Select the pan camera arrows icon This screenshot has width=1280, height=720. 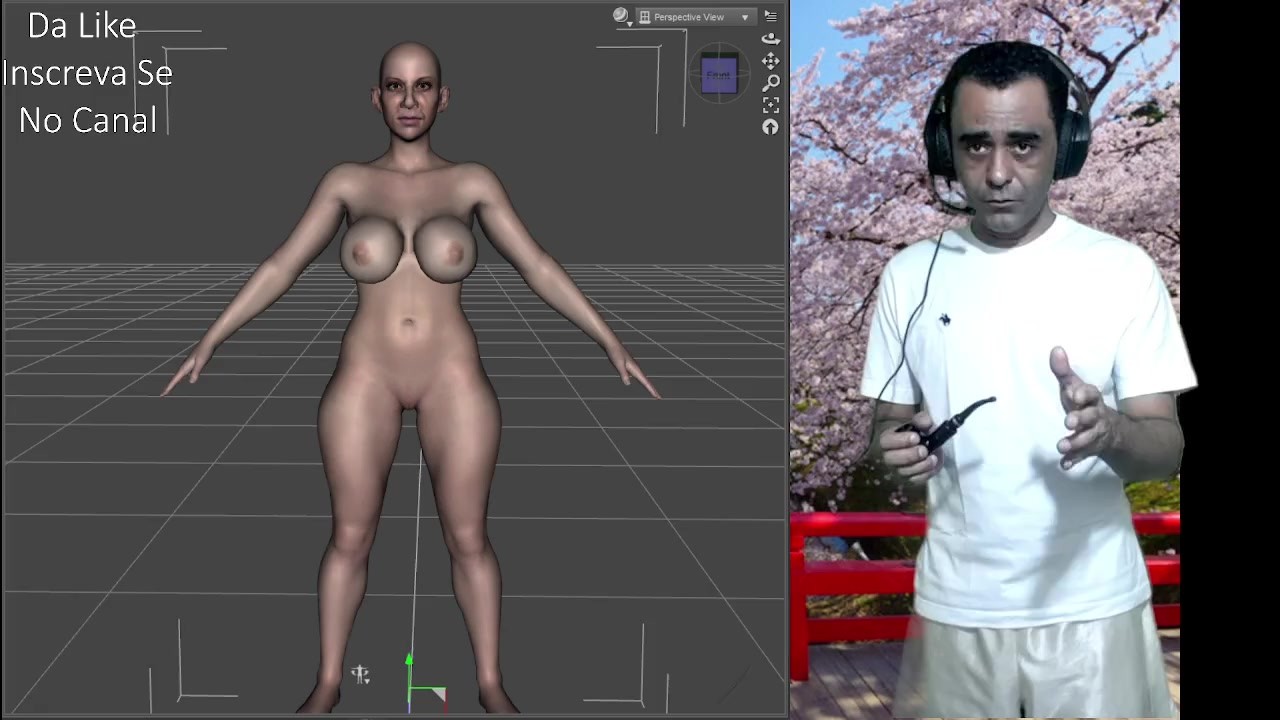[x=770, y=61]
